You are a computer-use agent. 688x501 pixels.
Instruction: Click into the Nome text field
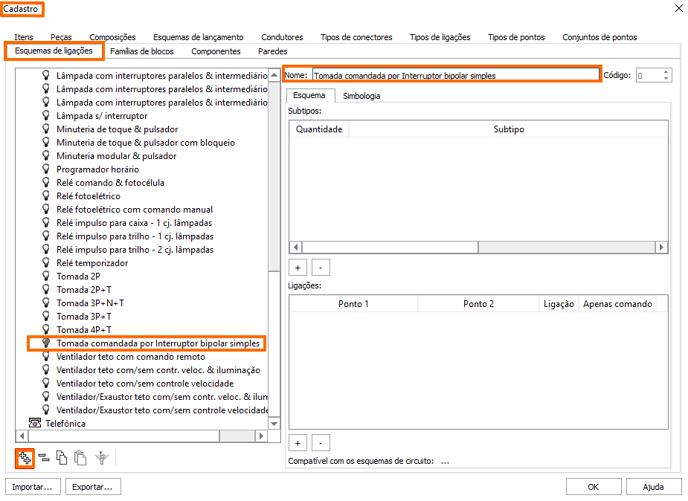point(454,75)
